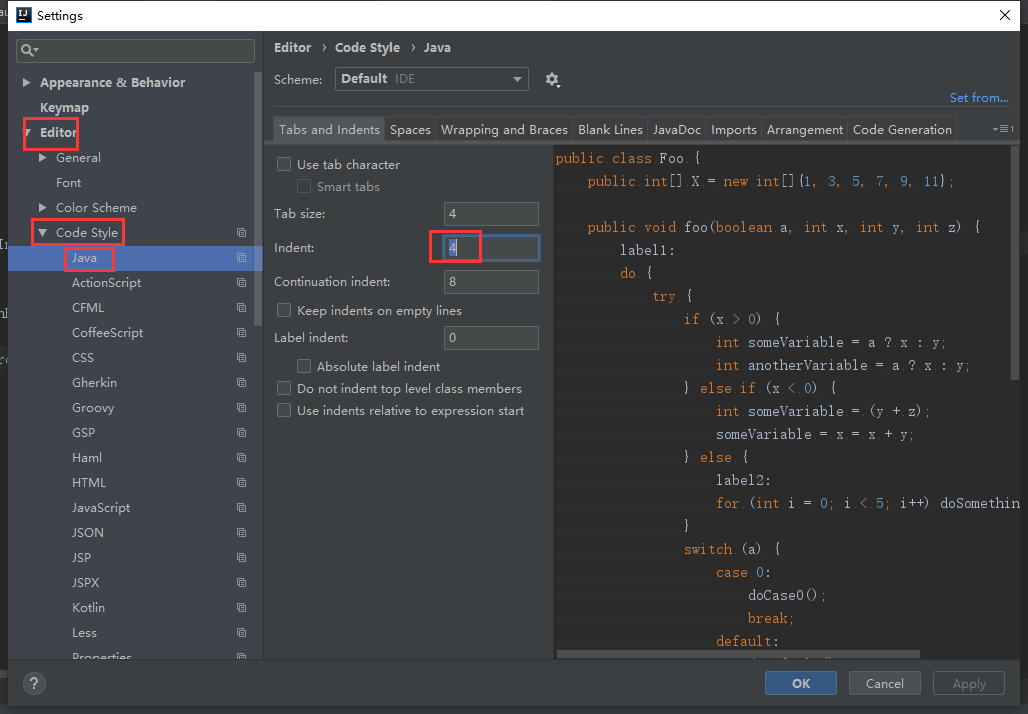The image size is (1028, 714).
Task: Close the Settings dialog with the X
Action: [x=1004, y=15]
